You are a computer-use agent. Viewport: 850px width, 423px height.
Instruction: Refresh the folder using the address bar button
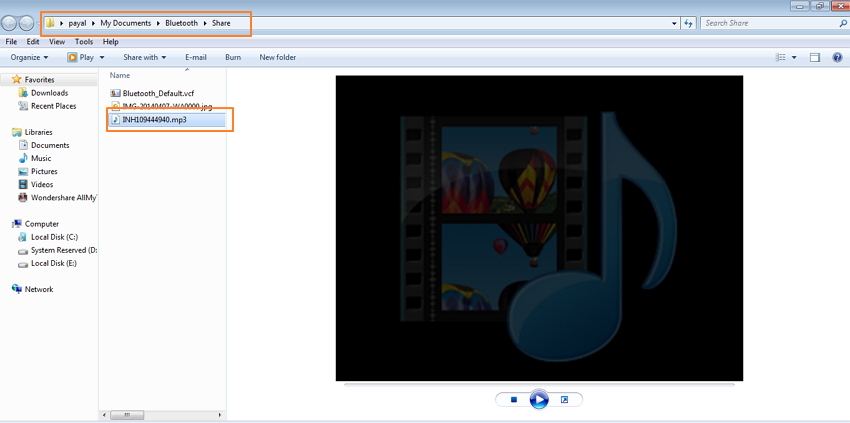coord(688,22)
